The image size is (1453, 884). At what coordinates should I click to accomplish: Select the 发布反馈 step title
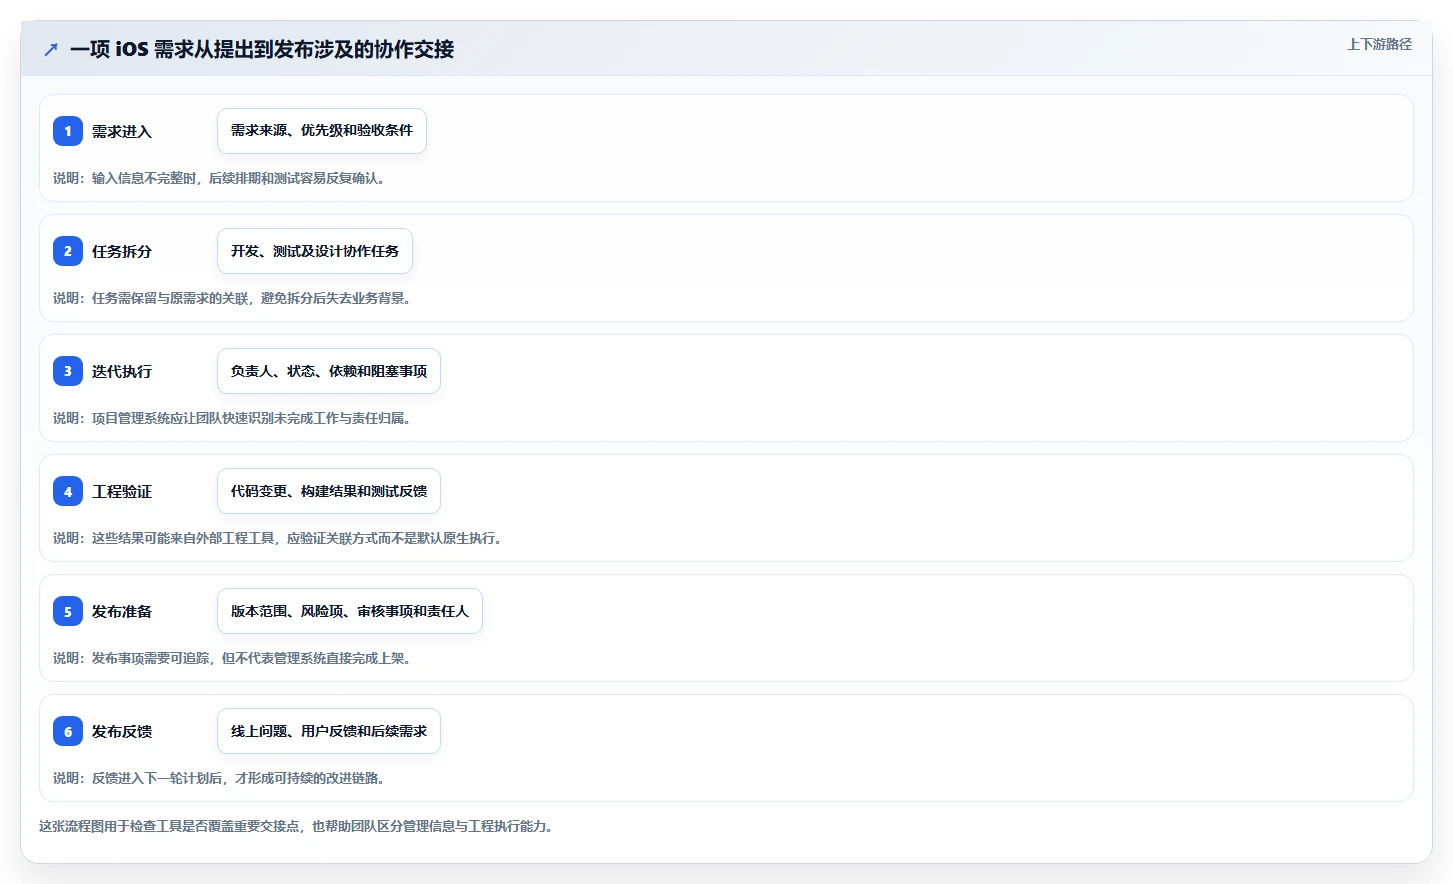122,731
